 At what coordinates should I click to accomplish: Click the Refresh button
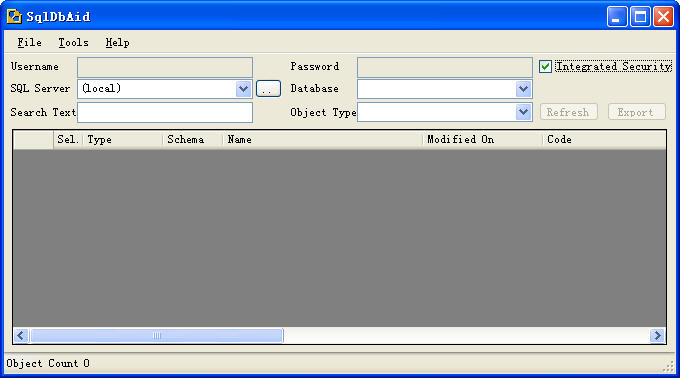pos(569,112)
